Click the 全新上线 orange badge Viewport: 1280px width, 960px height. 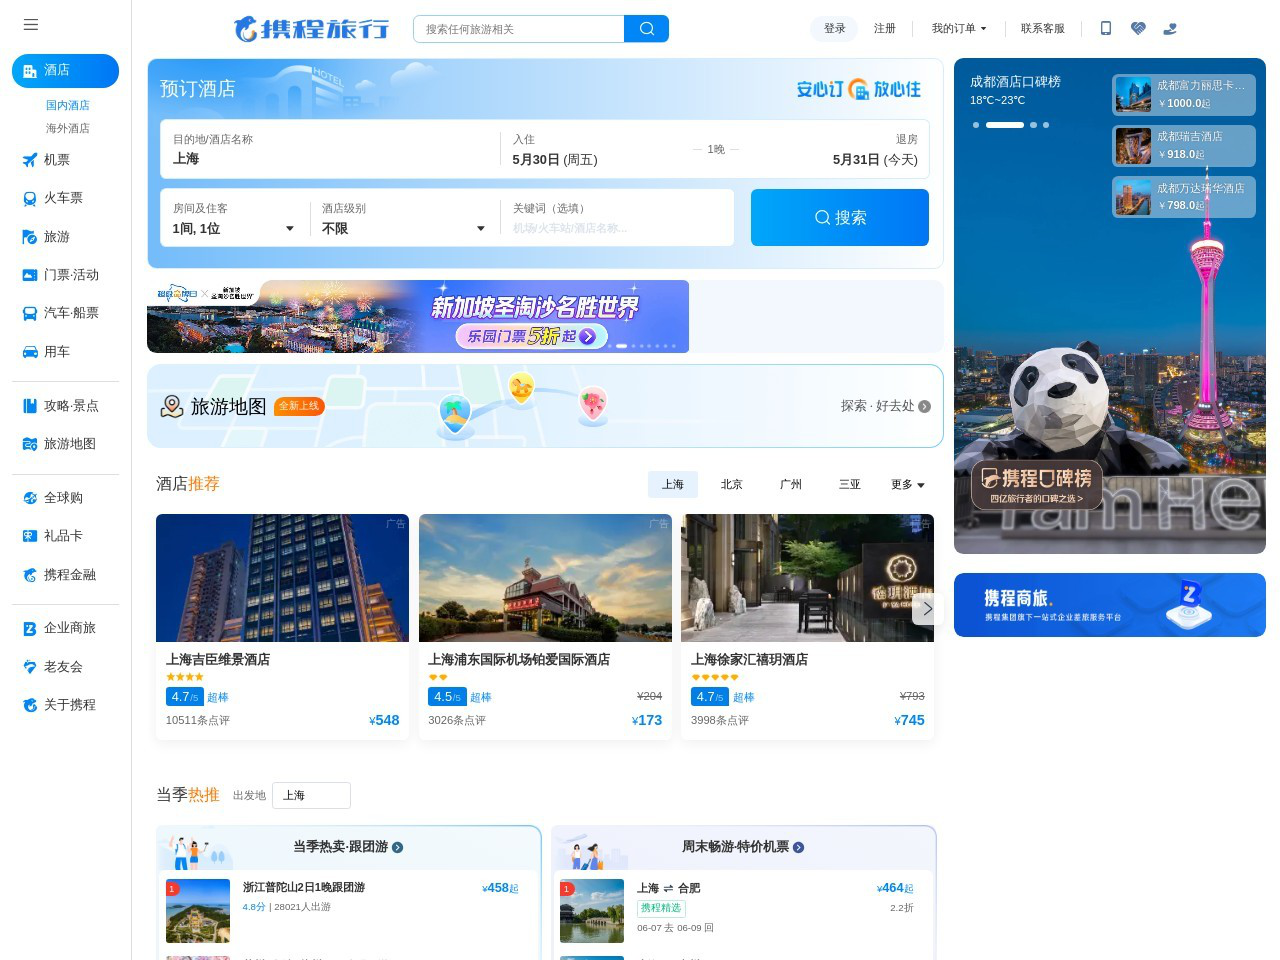click(x=299, y=406)
